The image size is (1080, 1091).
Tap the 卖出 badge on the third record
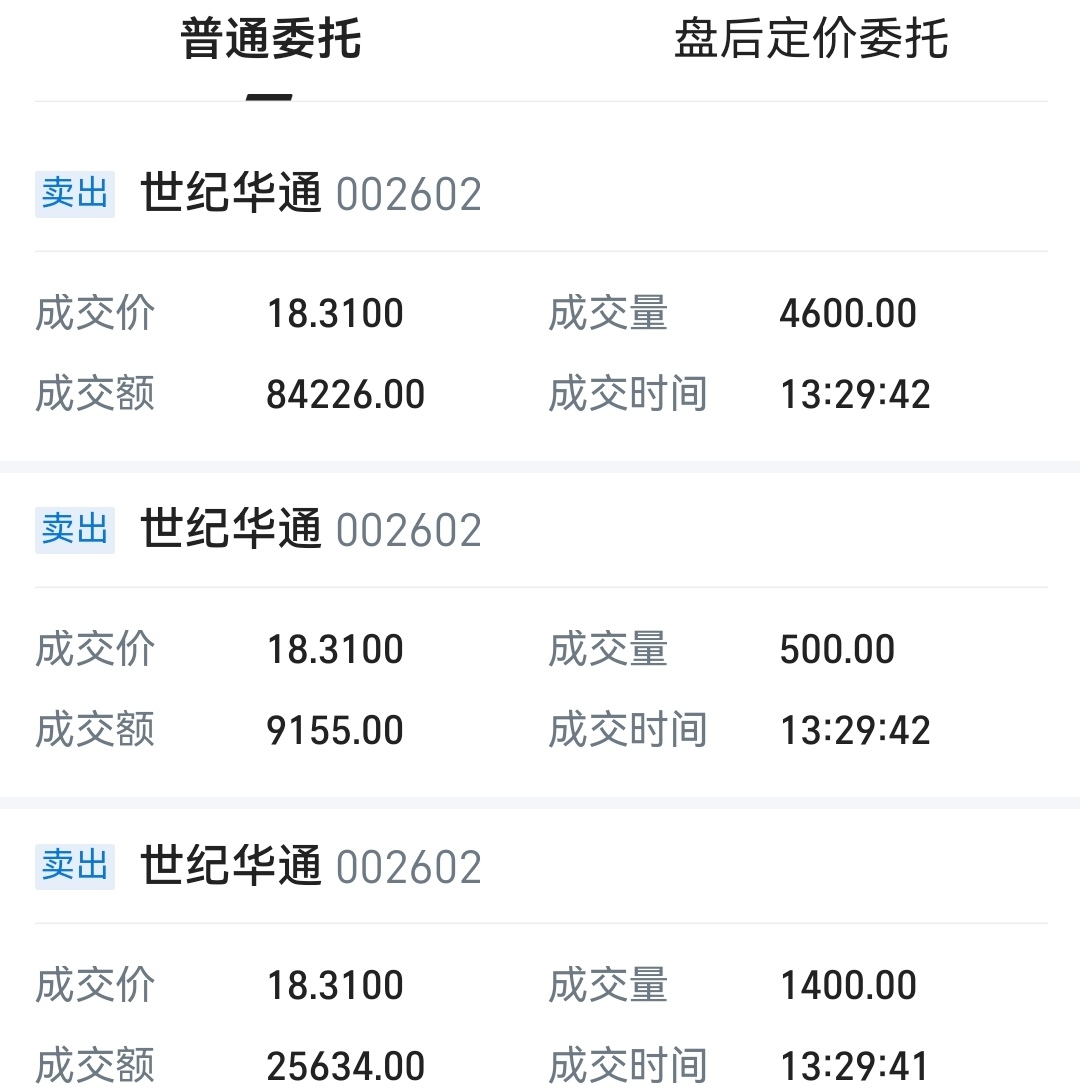(75, 866)
